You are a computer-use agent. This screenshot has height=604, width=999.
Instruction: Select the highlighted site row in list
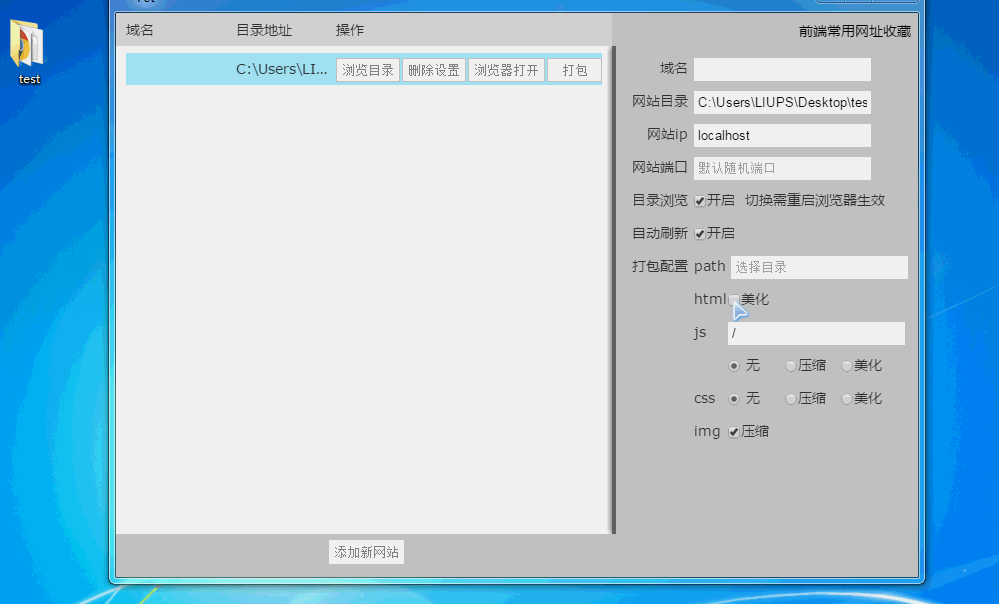coord(180,70)
